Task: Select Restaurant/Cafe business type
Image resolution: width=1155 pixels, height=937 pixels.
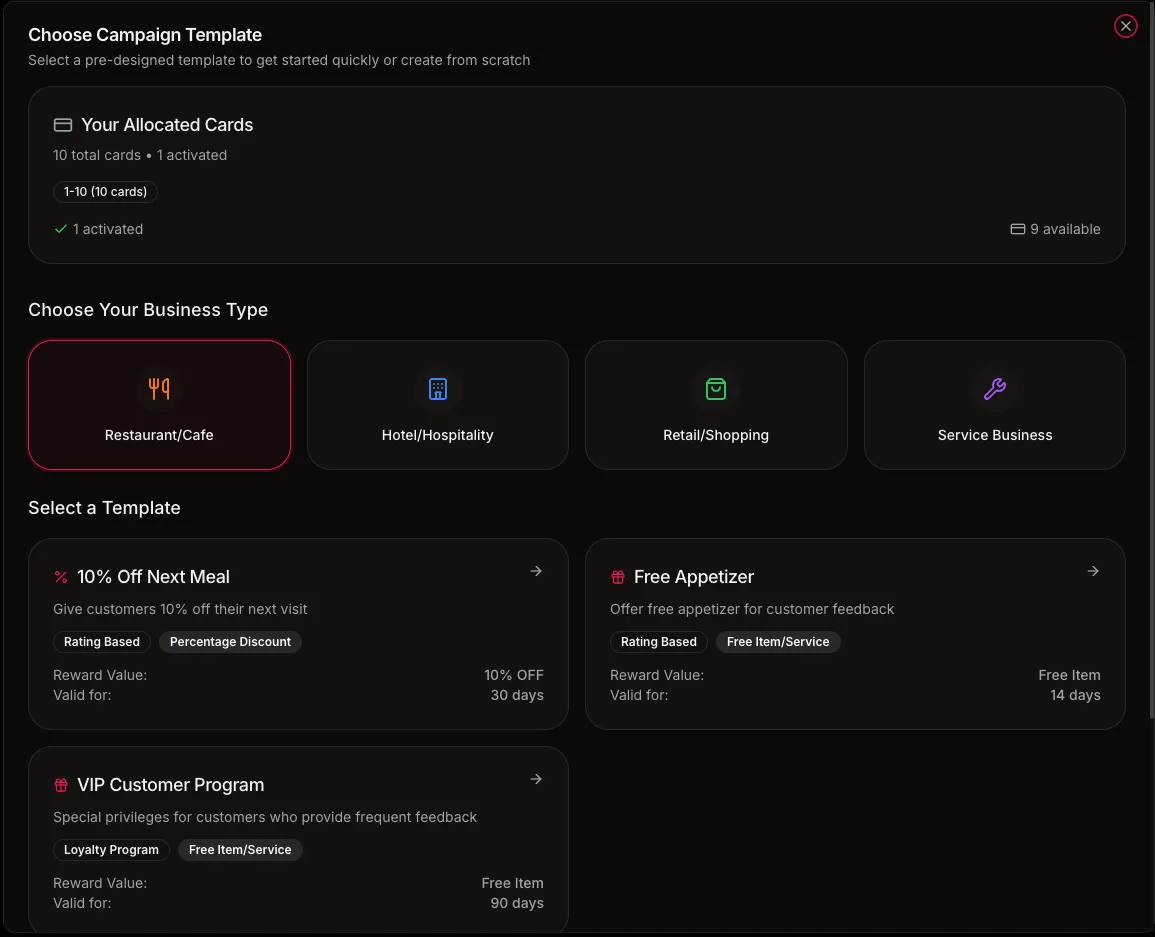Action: [159, 435]
